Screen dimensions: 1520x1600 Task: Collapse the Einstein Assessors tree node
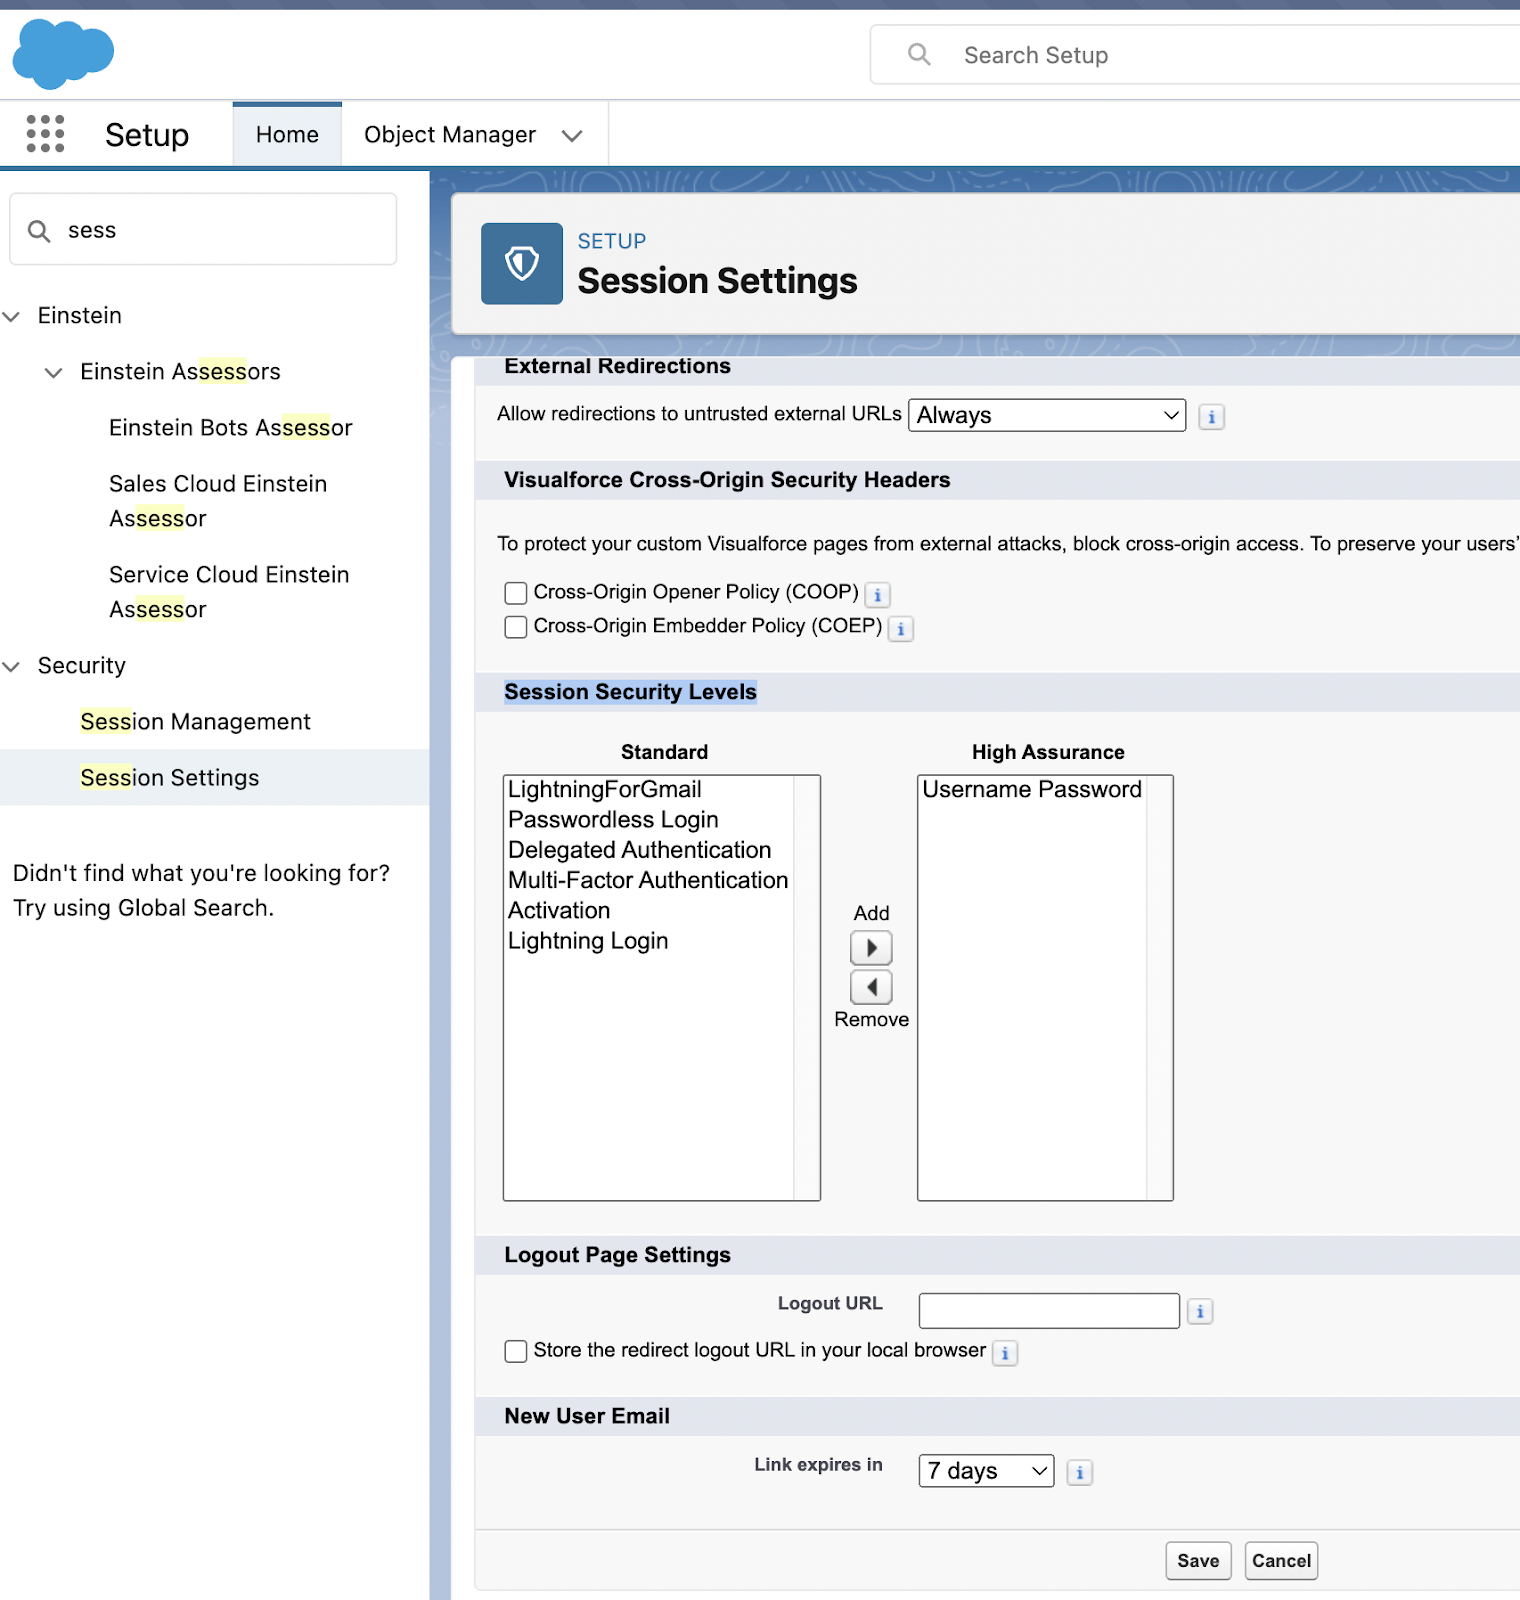tap(54, 372)
